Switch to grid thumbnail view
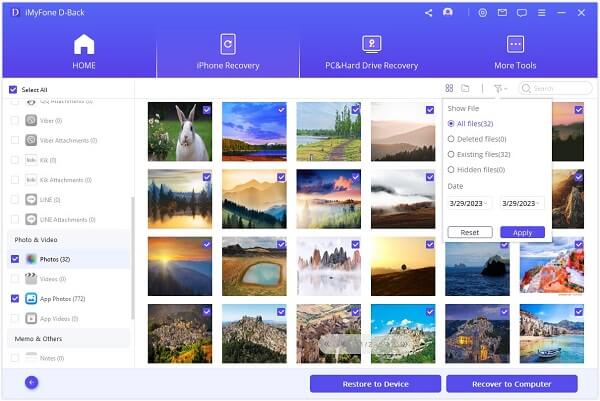 click(450, 88)
